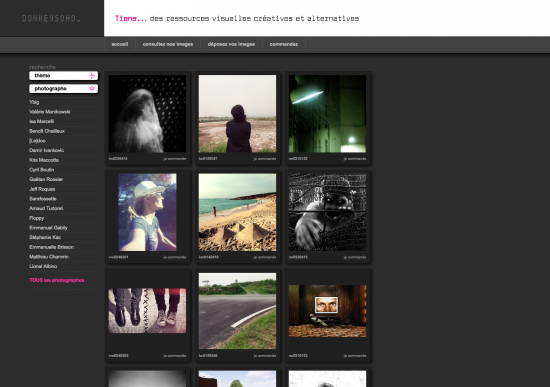The height and width of the screenshot is (387, 550).
Task: Select photographer Damir Ivankovic
Action: tap(46, 150)
